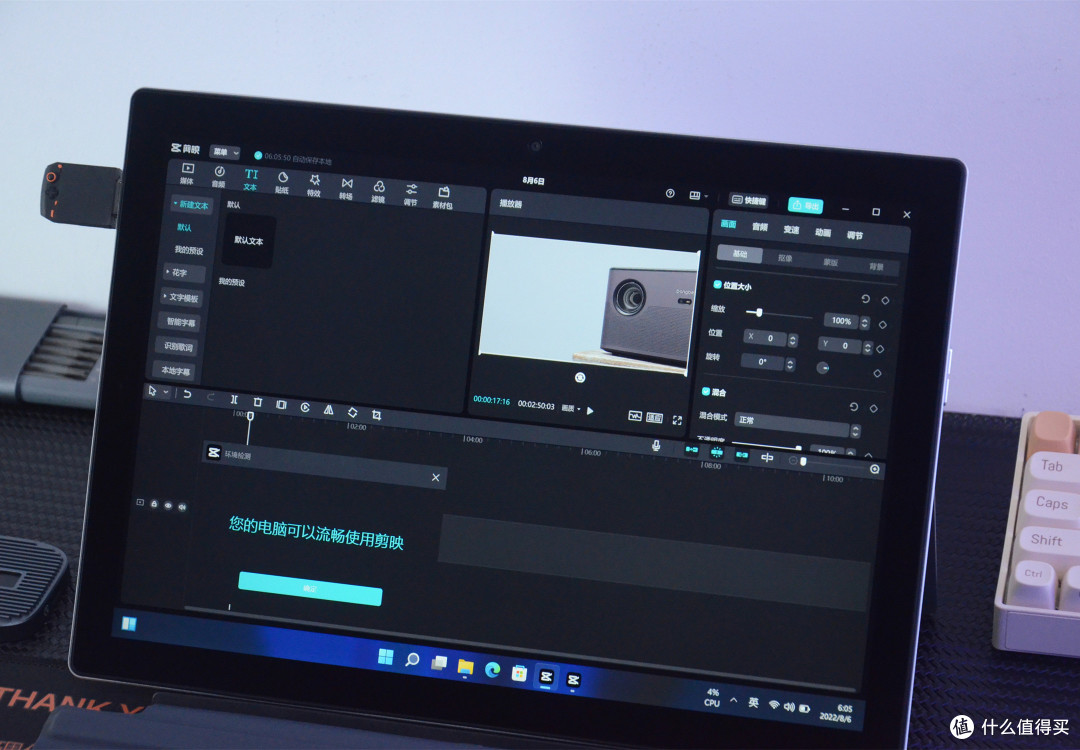Uncheck the 混合 checkbox
1080x750 pixels.
point(705,391)
